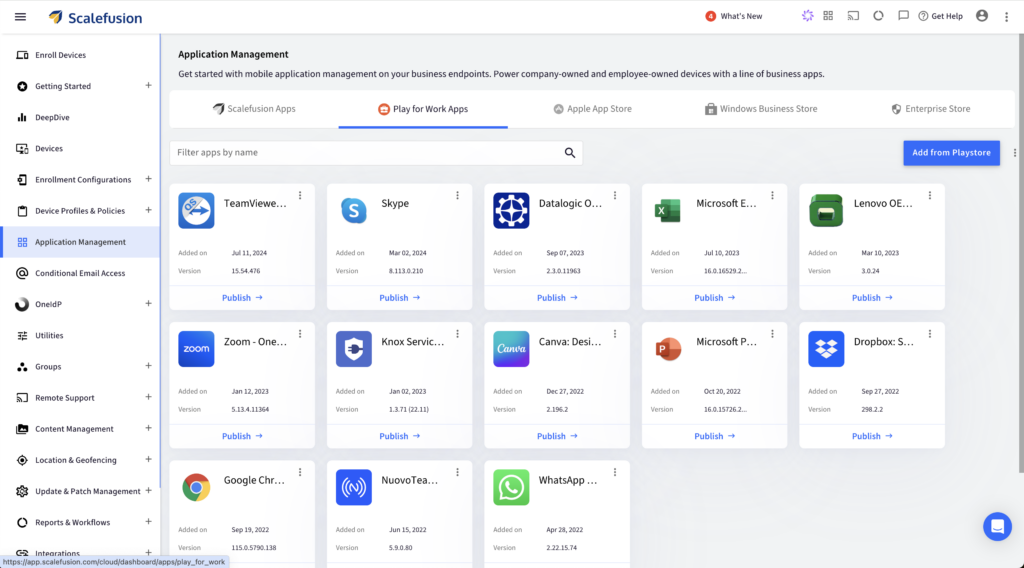1024x568 pixels.
Task: Click Add from Playstore button
Action: click(x=951, y=153)
